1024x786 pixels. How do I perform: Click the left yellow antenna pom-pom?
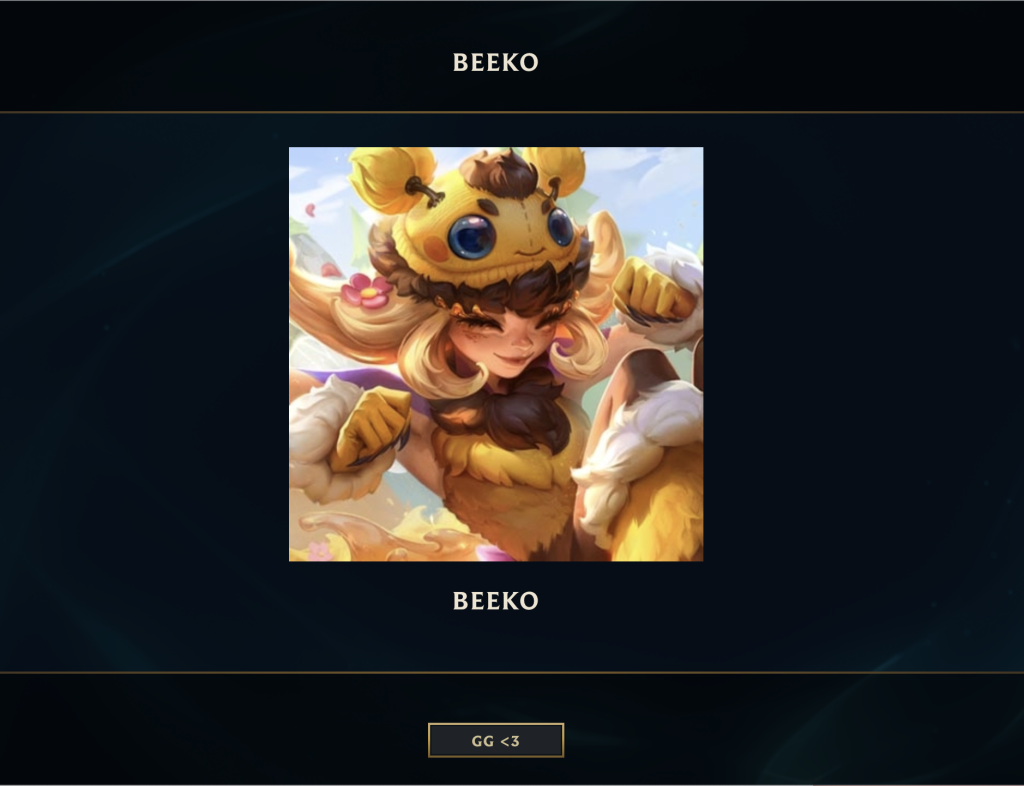click(x=392, y=180)
